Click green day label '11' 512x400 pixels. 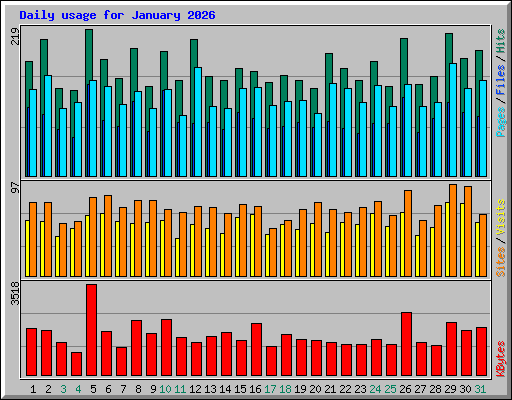(x=180, y=389)
